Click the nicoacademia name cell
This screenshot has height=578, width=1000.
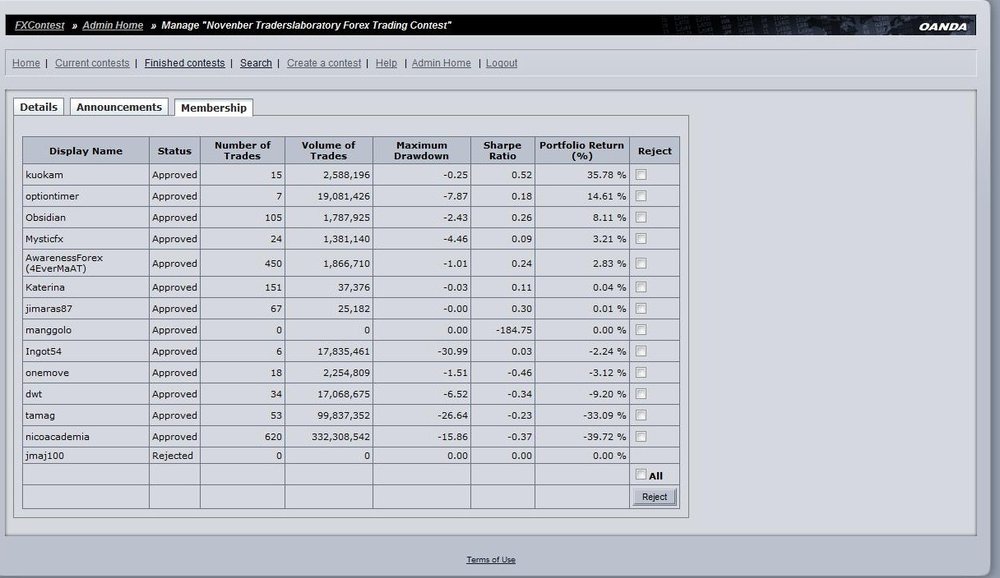coord(85,437)
